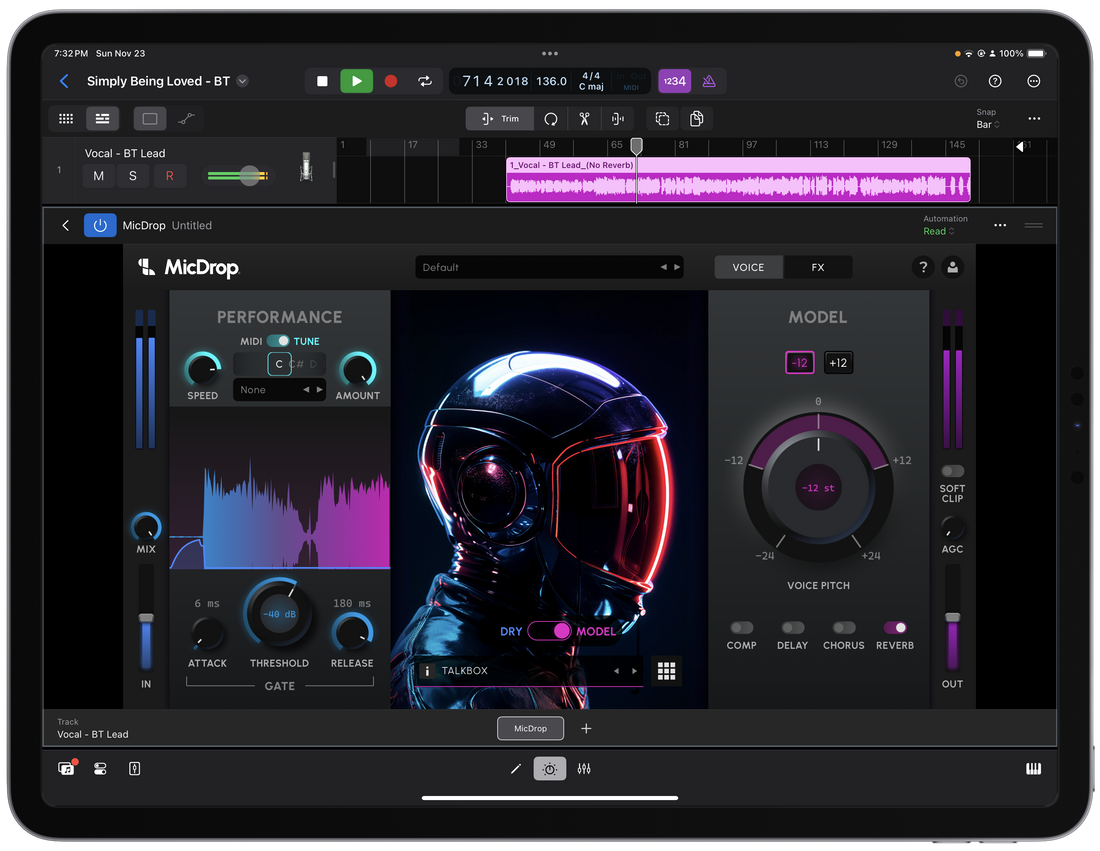Image resolution: width=1100 pixels, height=851 pixels.
Task: Switch to the FX tab in MicDrop
Action: coord(818,267)
